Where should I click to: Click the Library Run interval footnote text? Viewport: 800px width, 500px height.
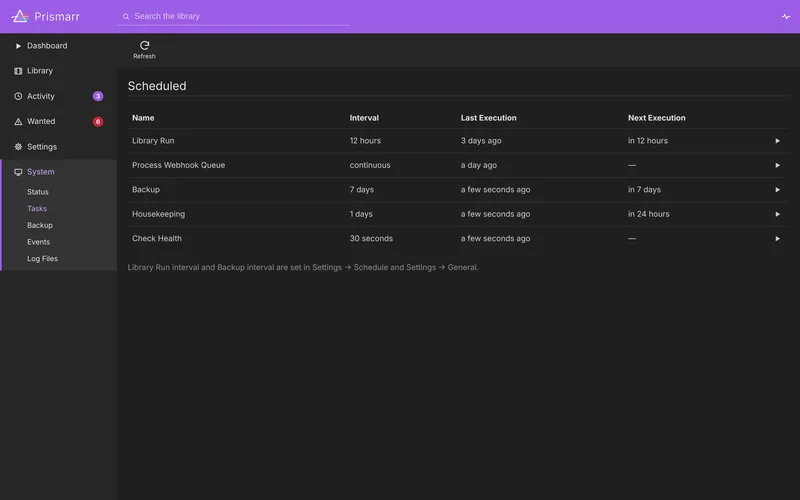(303, 267)
